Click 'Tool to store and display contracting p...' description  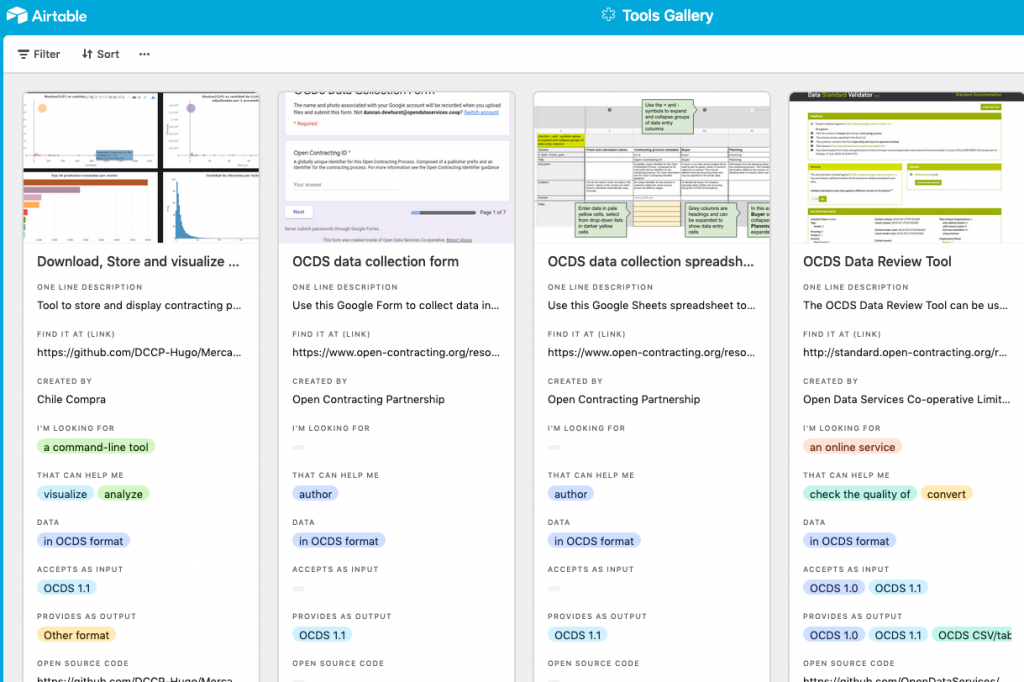click(139, 305)
